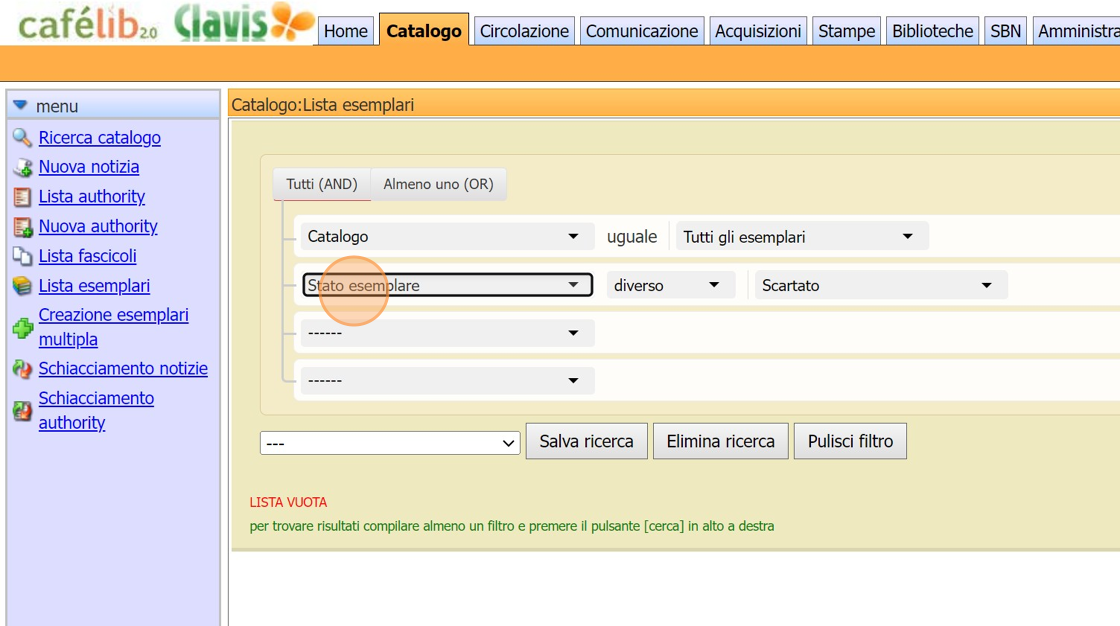1120x626 pixels.
Task: Click the Schiacciamento authority icon
Action: coord(22,411)
